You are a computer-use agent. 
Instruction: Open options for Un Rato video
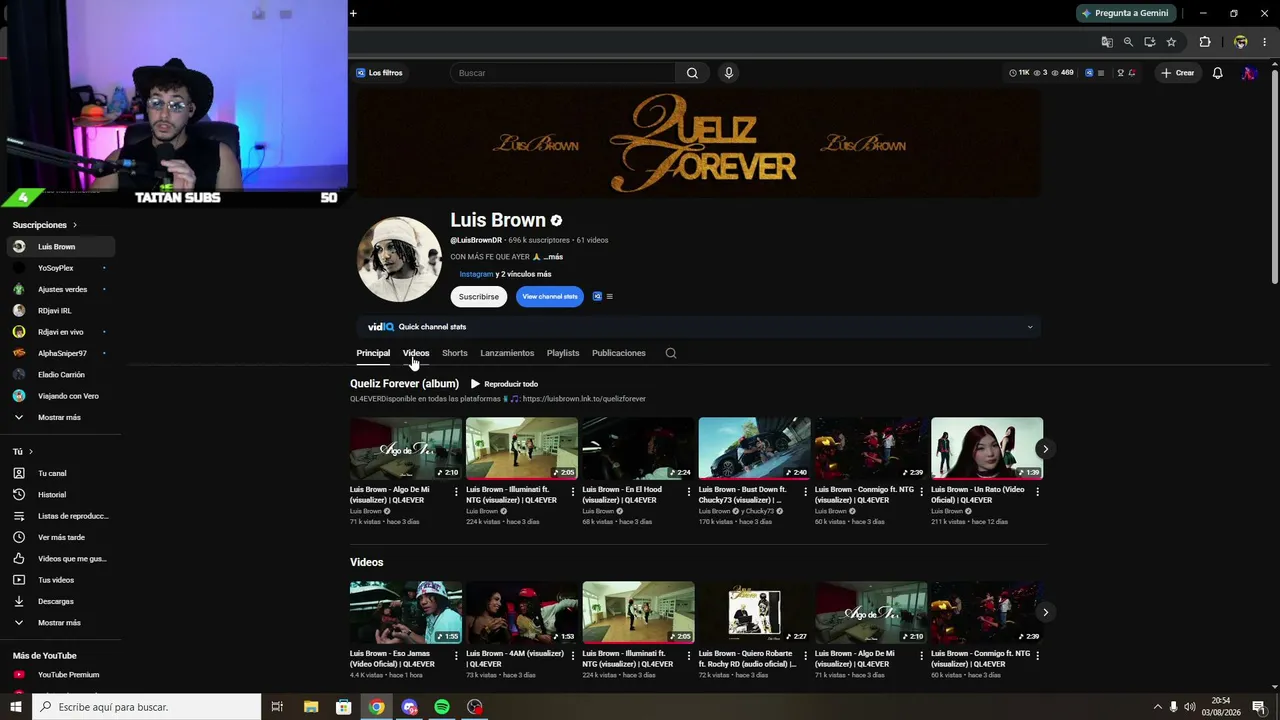pyautogui.click(x=1037, y=491)
